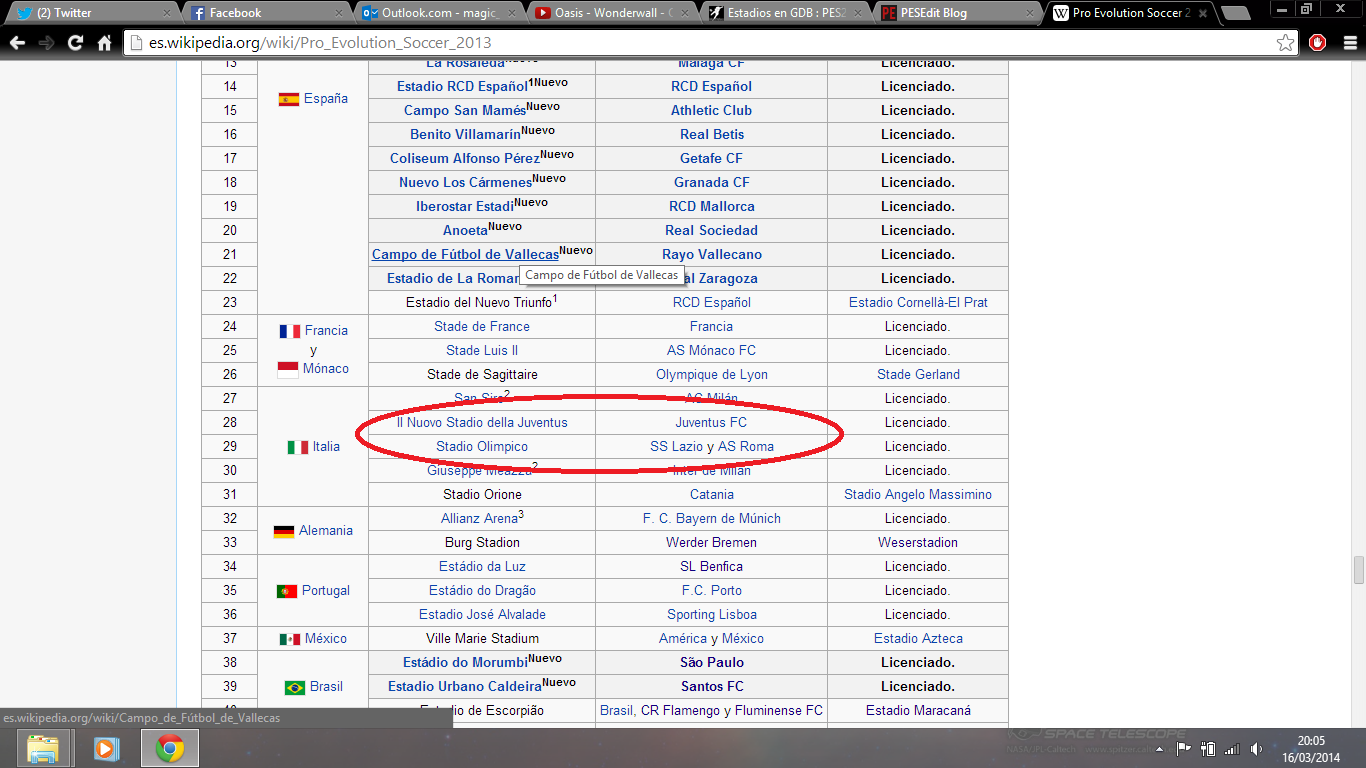This screenshot has width=1366, height=768.
Task: Open File Explorer from the taskbar
Action: click(43, 748)
